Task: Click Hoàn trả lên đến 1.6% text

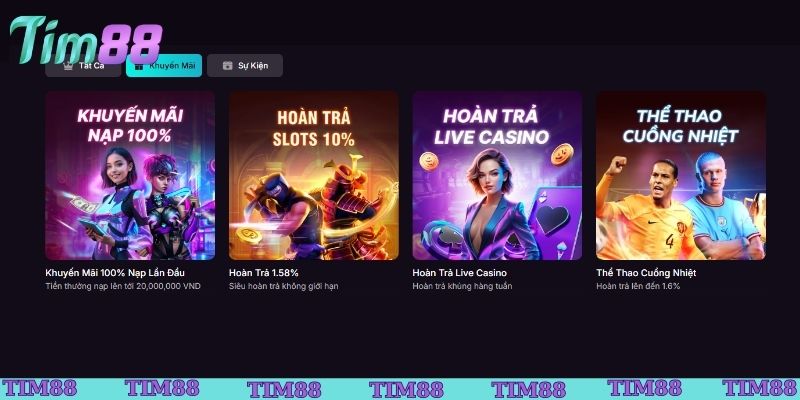Action: click(638, 286)
